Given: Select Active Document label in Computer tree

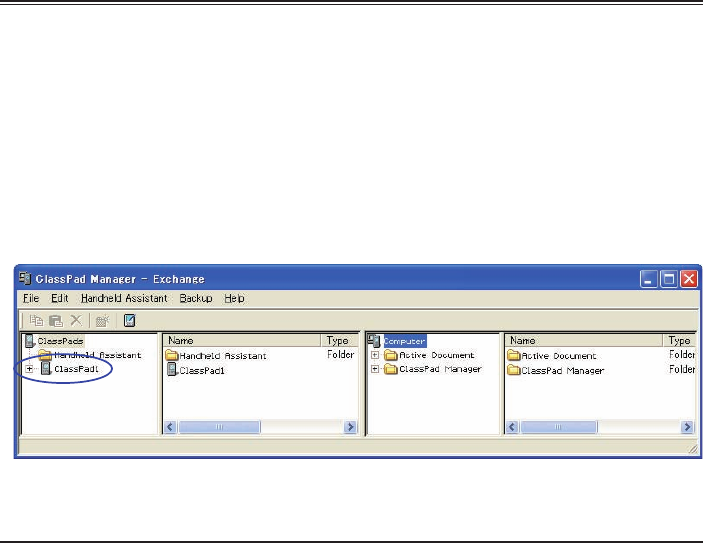Looking at the screenshot, I should (437, 355).
